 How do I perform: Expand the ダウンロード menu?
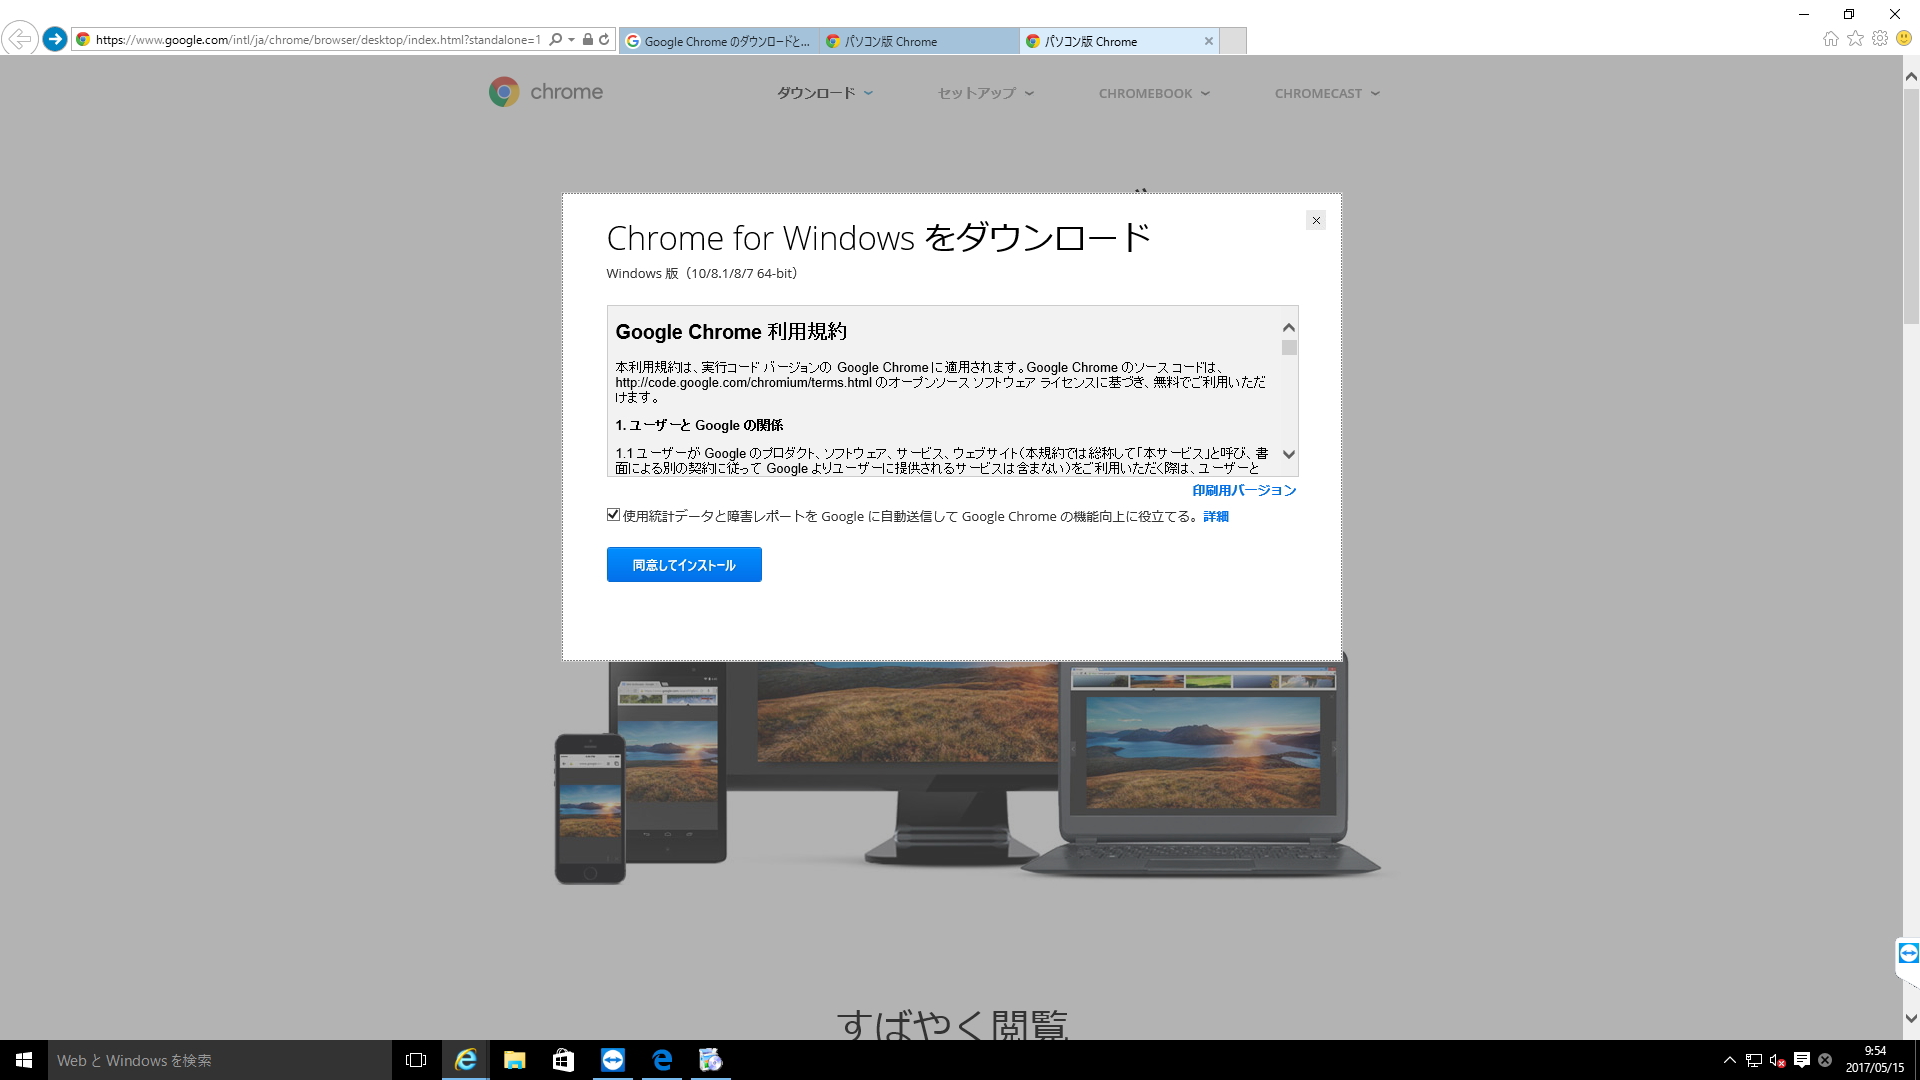point(825,93)
